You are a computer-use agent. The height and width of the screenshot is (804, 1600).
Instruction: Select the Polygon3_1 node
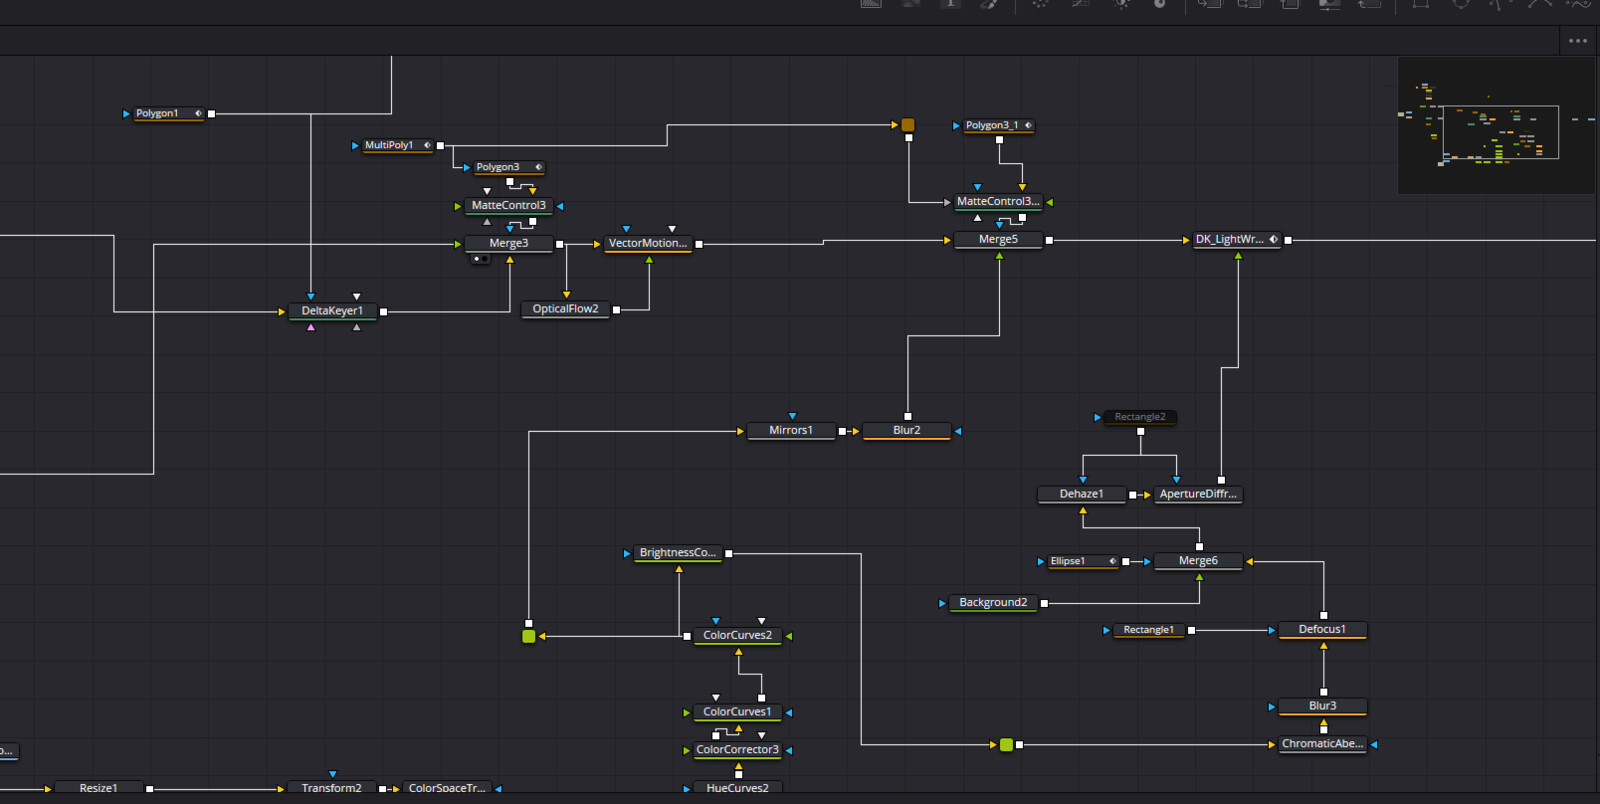pos(999,125)
